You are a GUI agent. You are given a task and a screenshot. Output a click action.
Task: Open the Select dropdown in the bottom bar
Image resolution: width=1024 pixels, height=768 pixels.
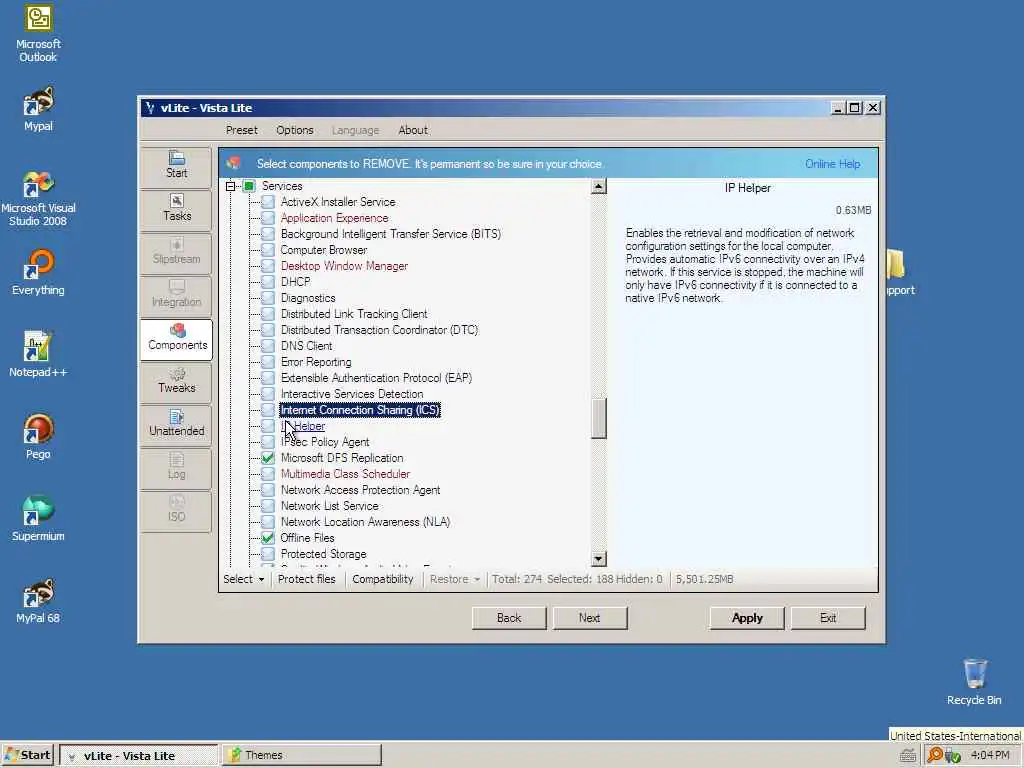pyautogui.click(x=244, y=579)
